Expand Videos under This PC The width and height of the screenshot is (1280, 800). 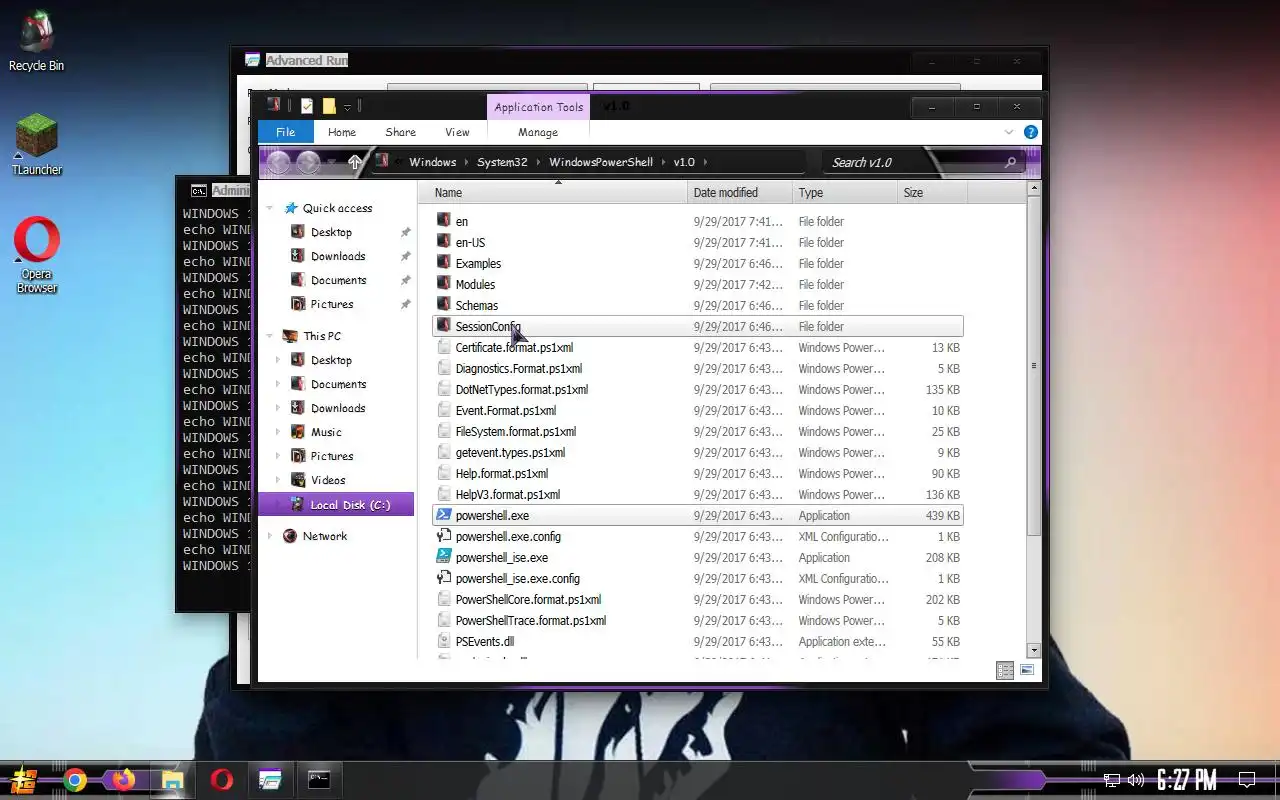click(x=278, y=480)
